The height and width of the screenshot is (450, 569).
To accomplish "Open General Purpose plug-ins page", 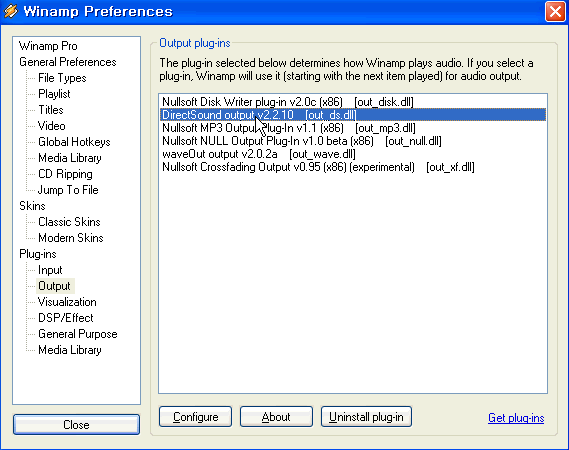I will pyautogui.click(x=78, y=334).
